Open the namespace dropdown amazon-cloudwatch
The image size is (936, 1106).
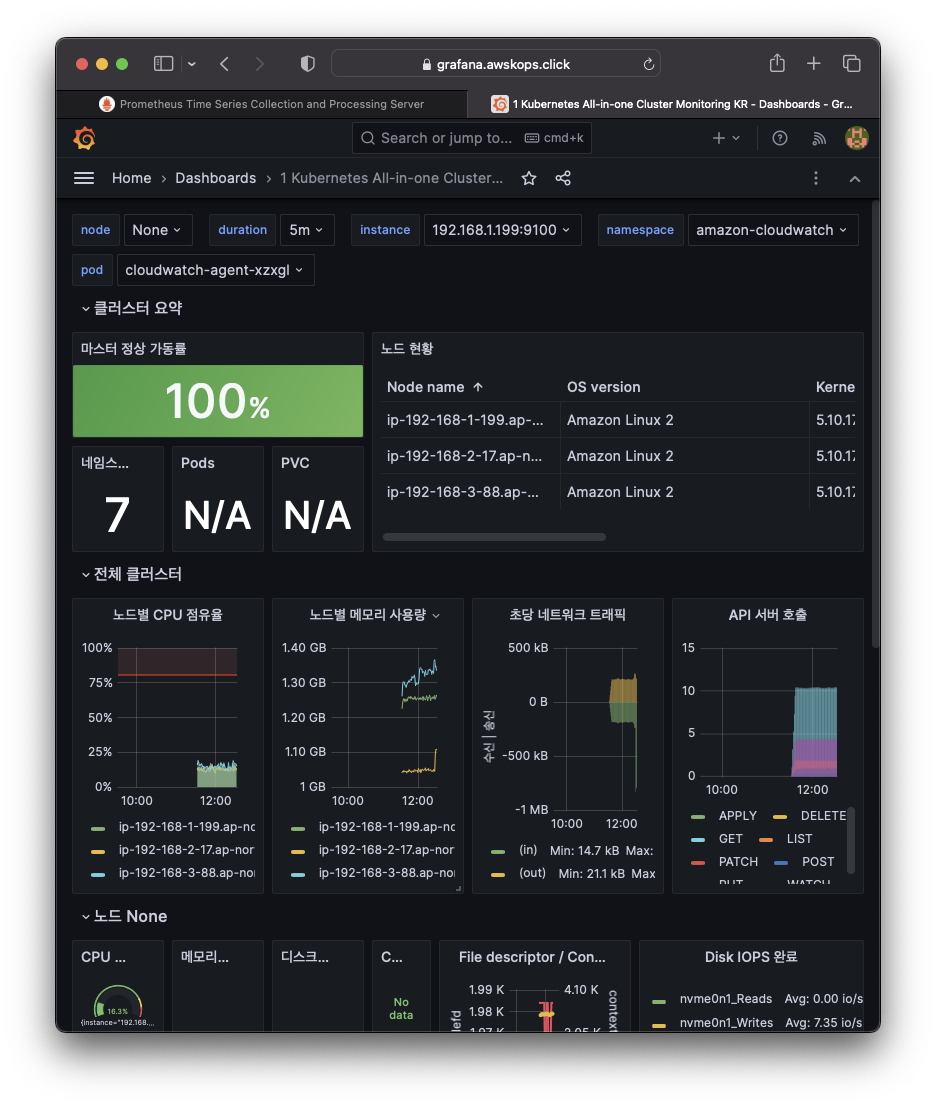(x=772, y=230)
